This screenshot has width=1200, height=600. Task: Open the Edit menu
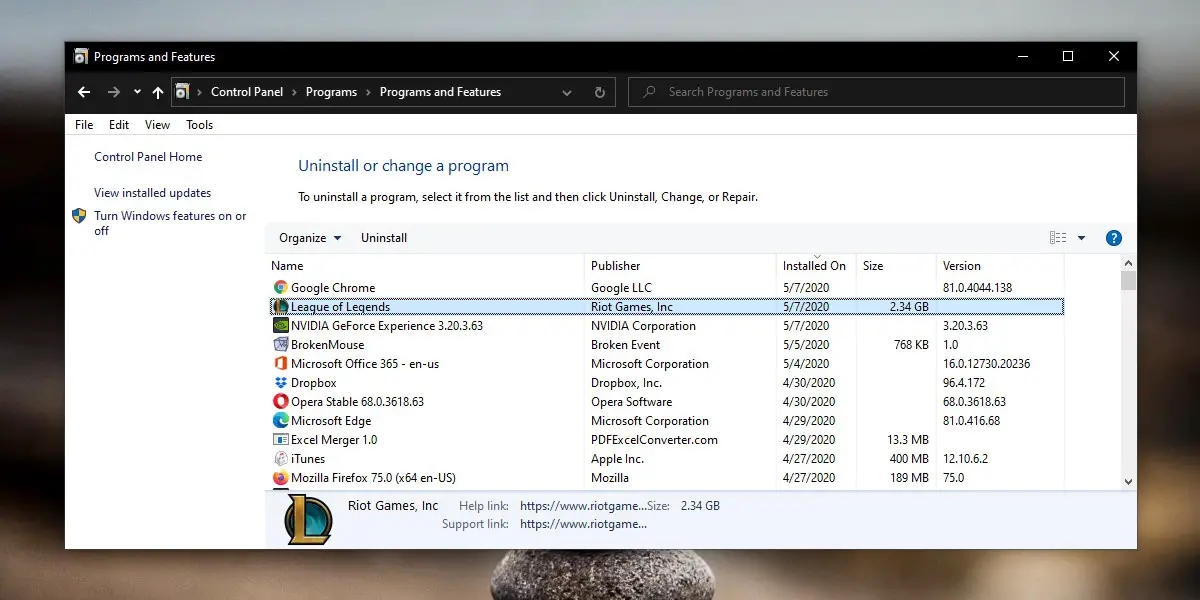[119, 125]
